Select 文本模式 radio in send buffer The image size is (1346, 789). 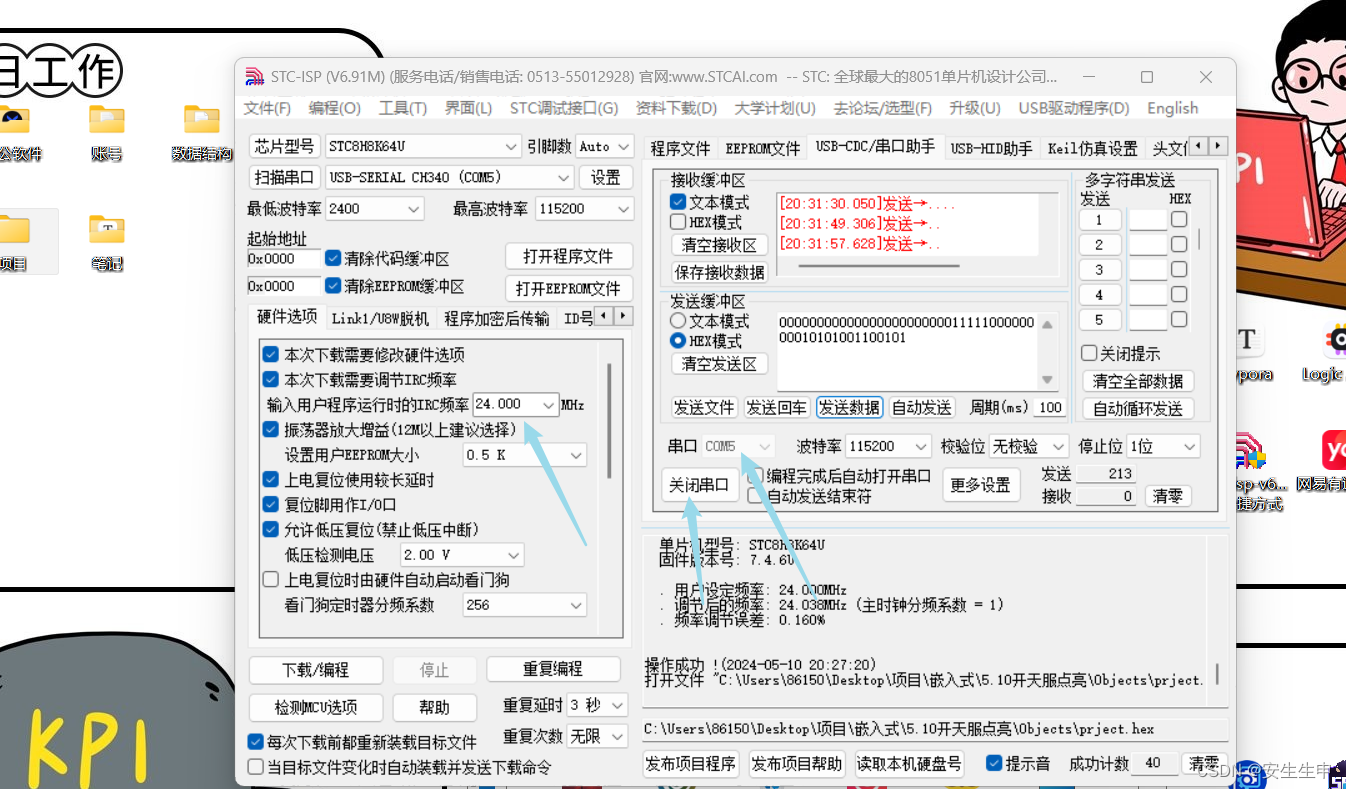click(678, 321)
